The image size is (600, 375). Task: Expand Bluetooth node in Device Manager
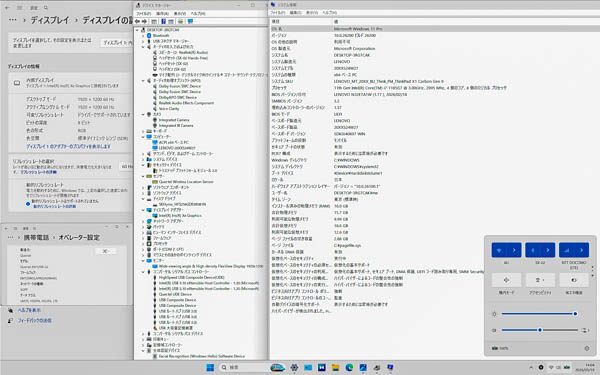click(143, 36)
